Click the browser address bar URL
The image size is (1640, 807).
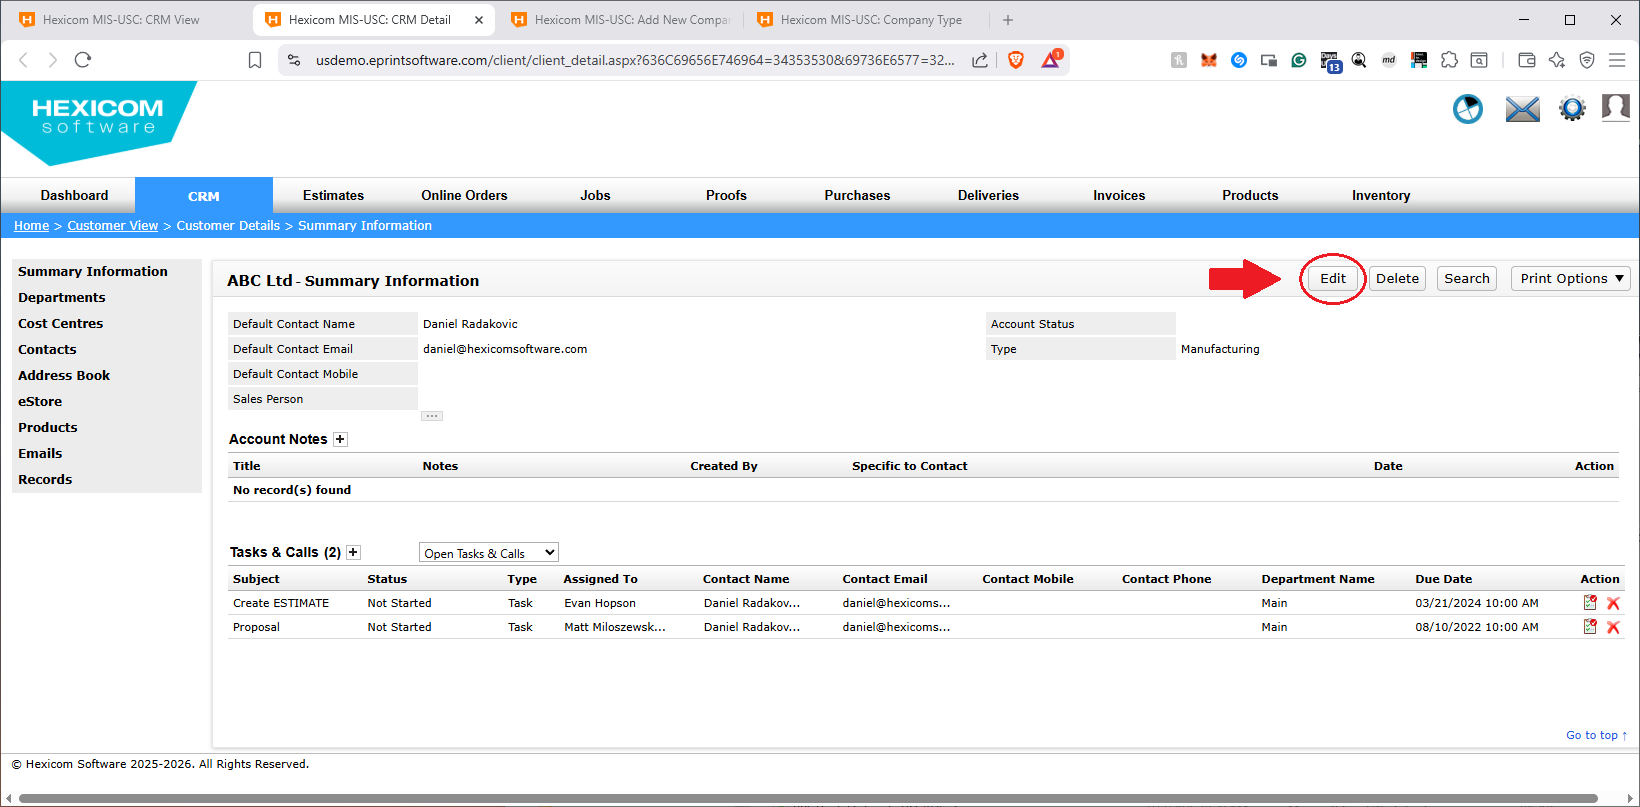635,60
